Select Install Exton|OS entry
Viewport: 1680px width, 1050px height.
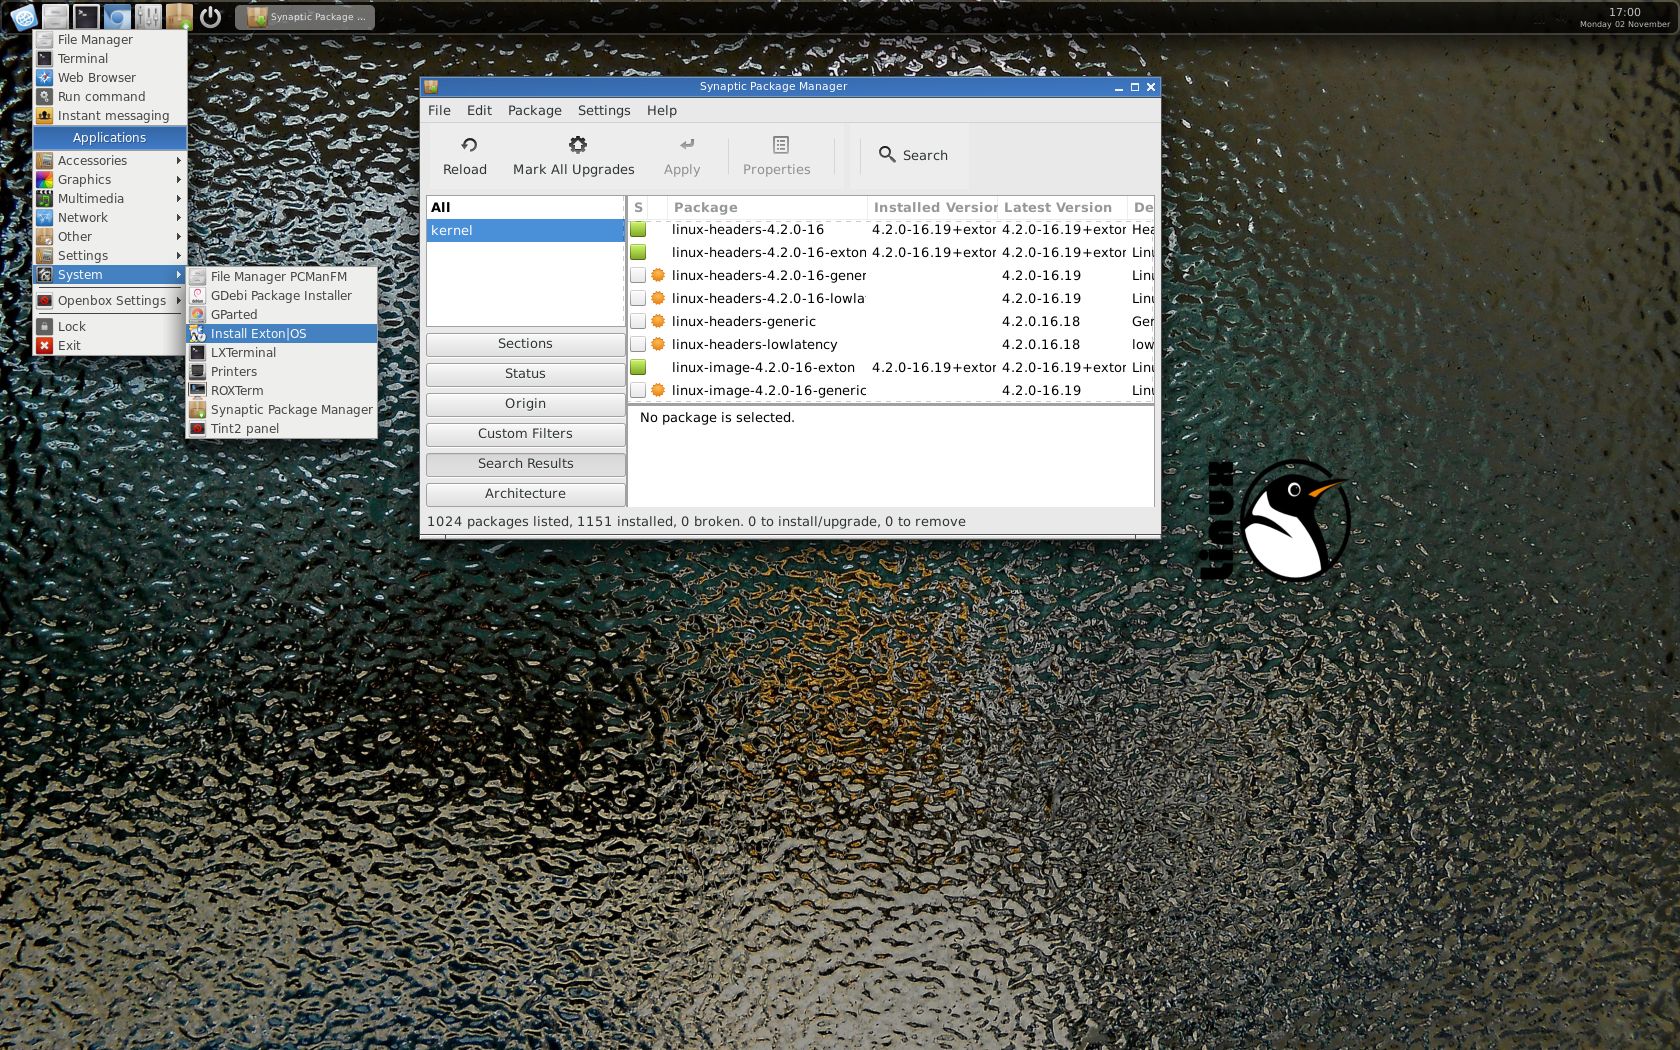click(x=282, y=334)
